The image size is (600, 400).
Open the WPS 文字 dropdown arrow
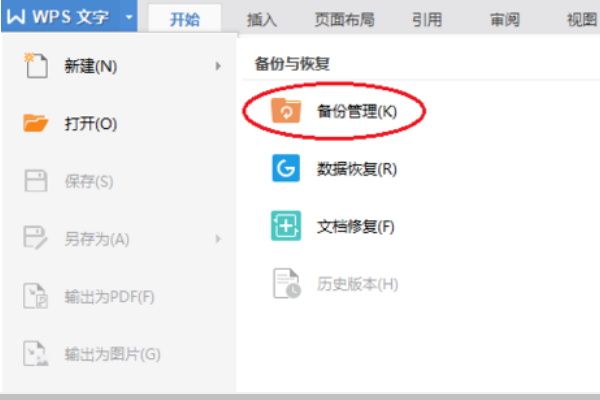click(x=129, y=17)
